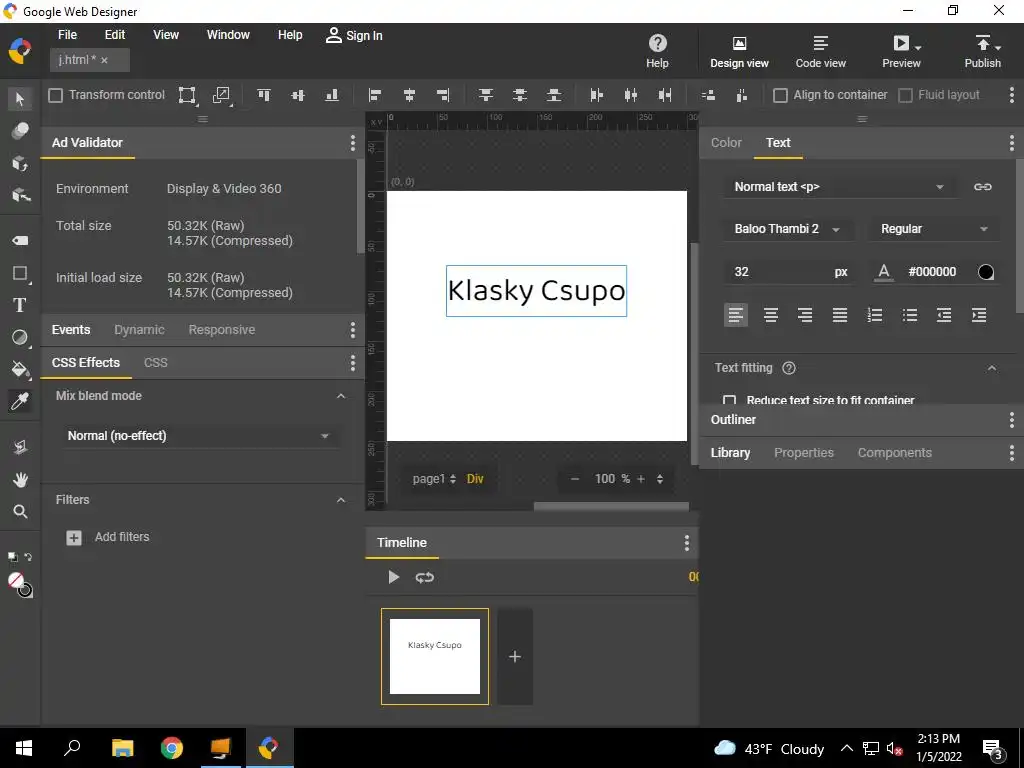Click Add filters button
Image resolution: width=1024 pixels, height=768 pixels.
(x=108, y=537)
